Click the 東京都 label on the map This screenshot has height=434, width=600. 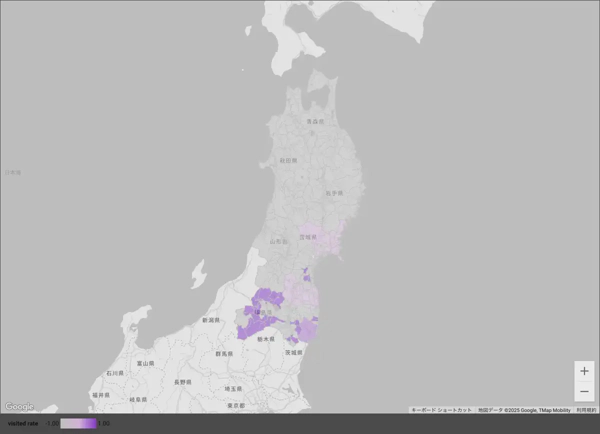[236, 406]
